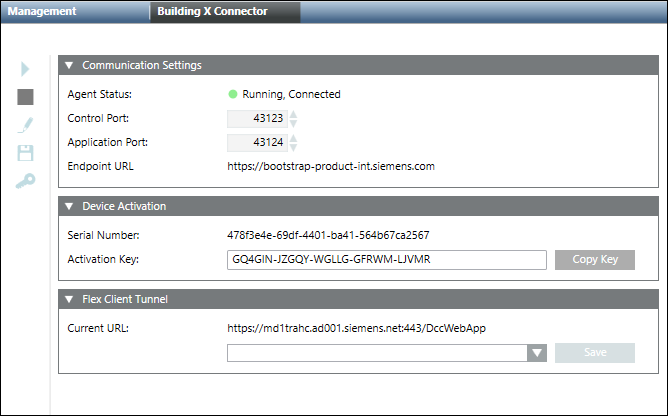
Task: Click the Save button in Flex Client Tunnel
Action: pos(594,353)
